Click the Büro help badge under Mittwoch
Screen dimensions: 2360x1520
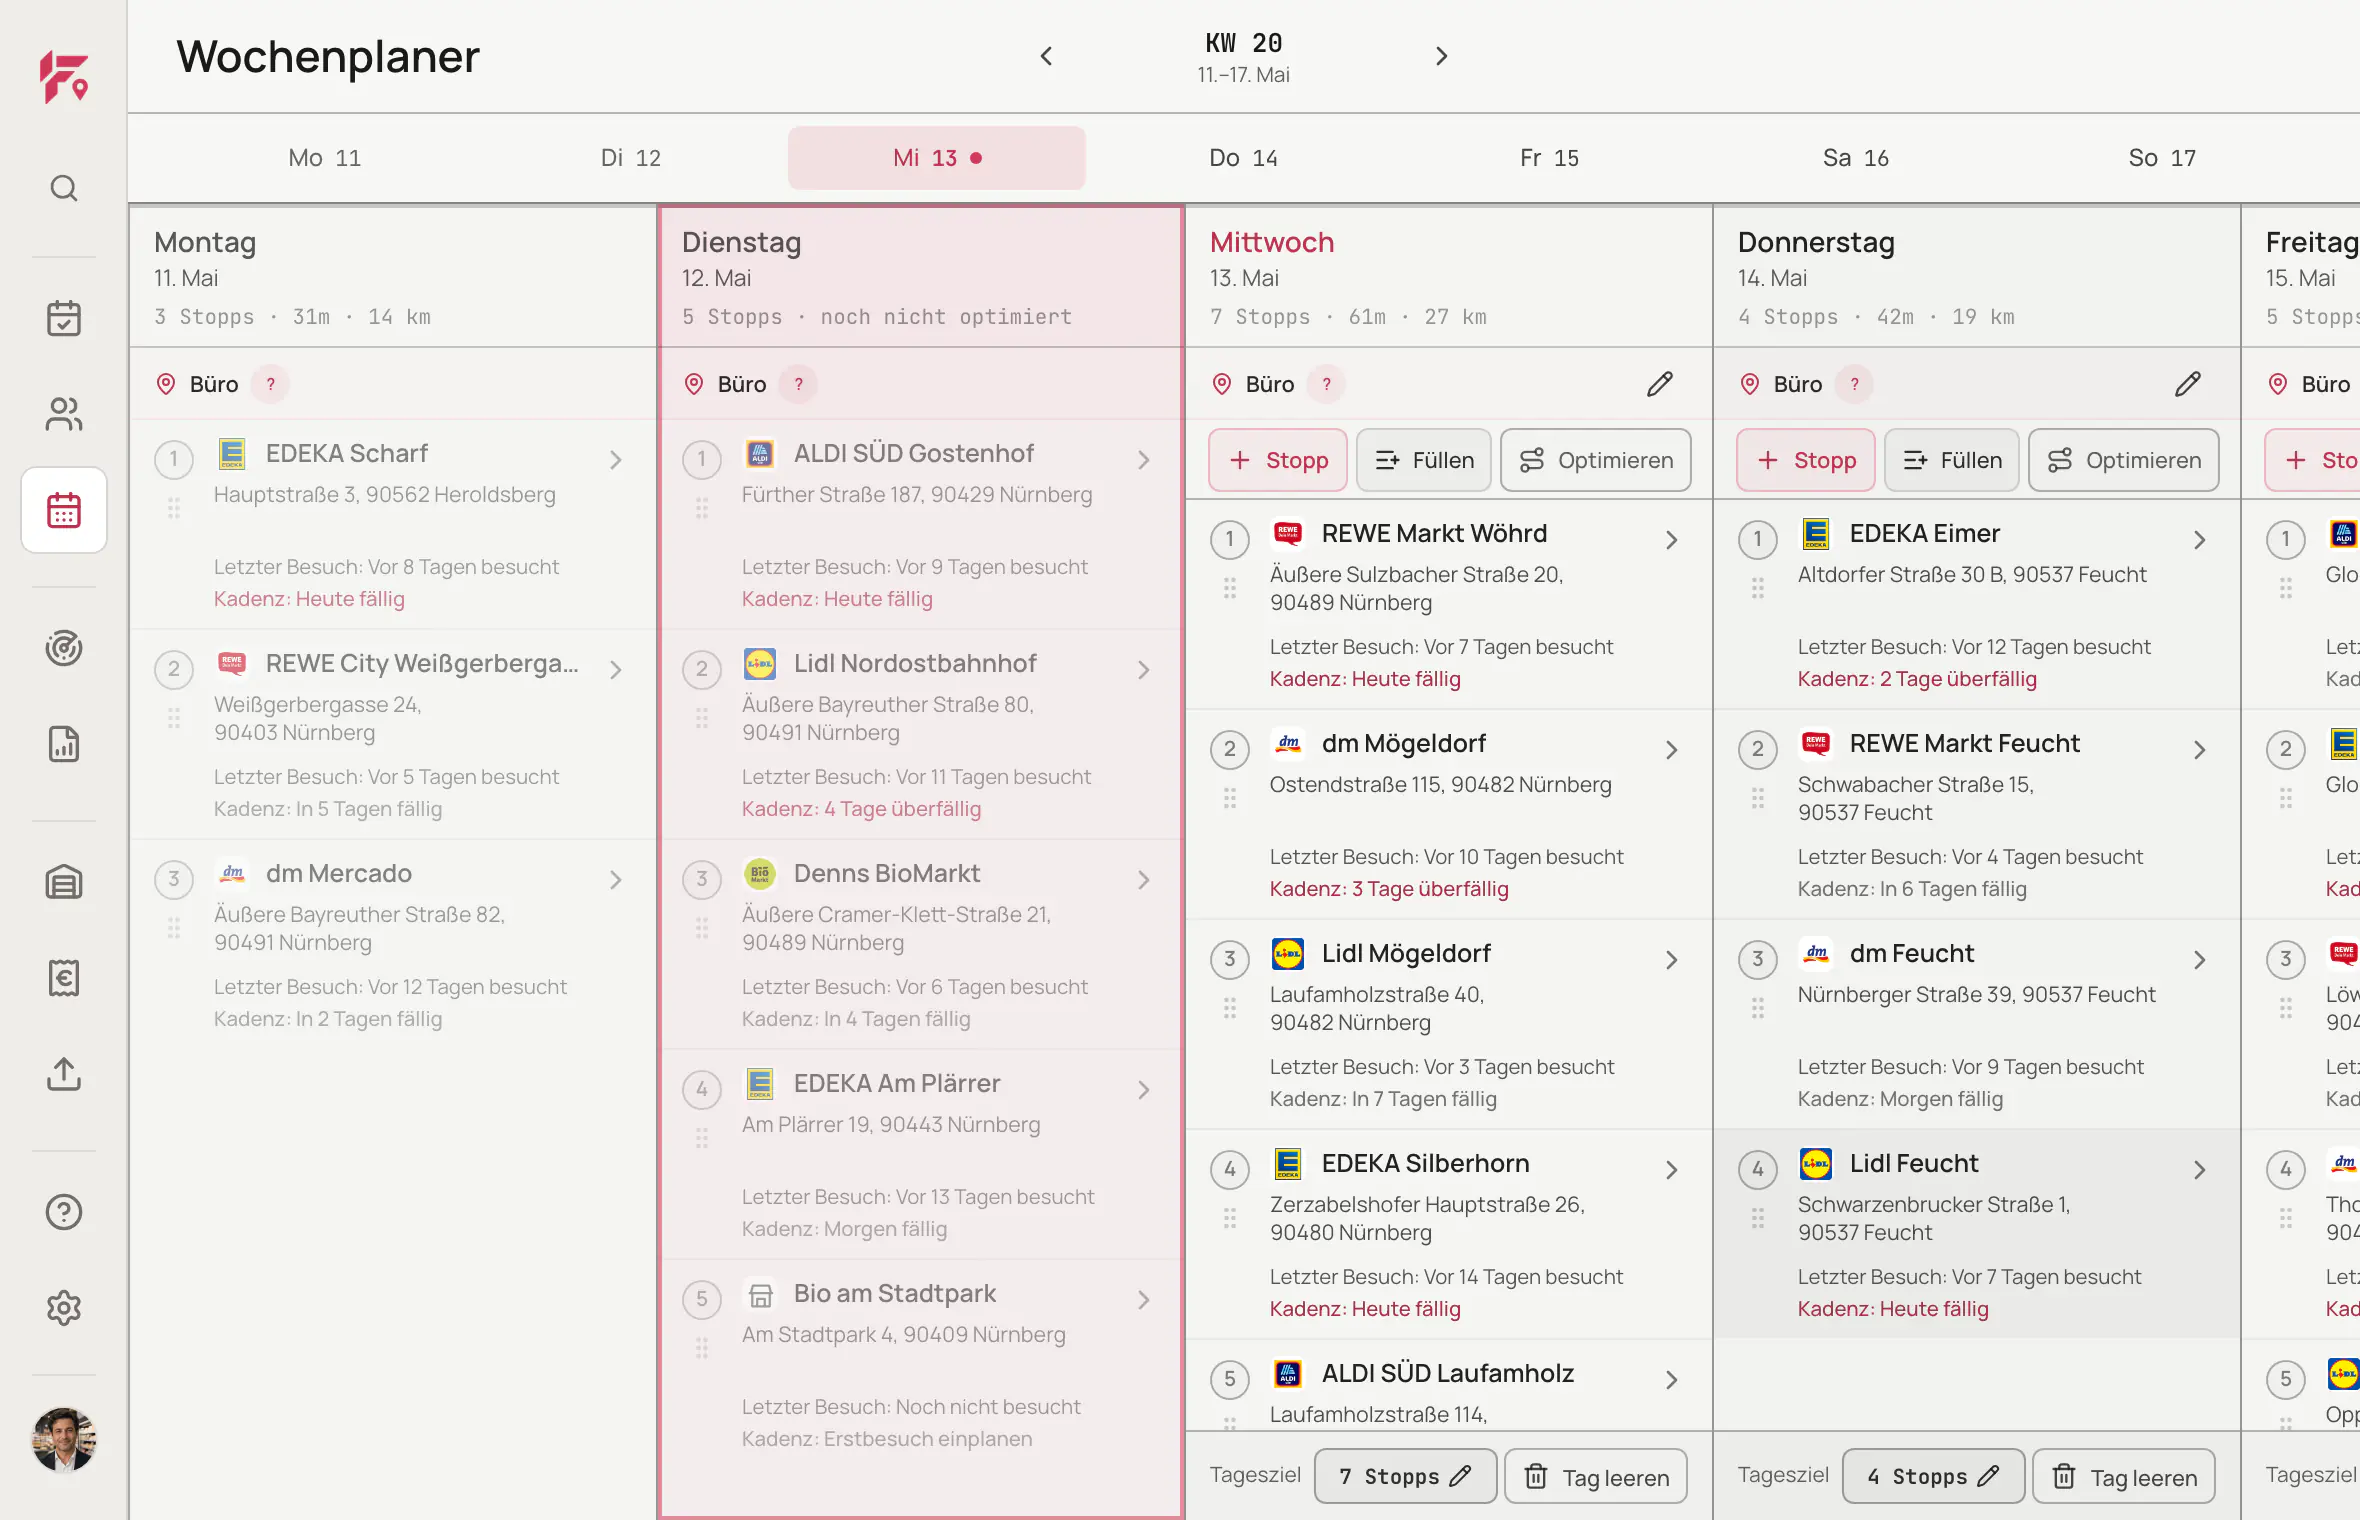point(1326,384)
